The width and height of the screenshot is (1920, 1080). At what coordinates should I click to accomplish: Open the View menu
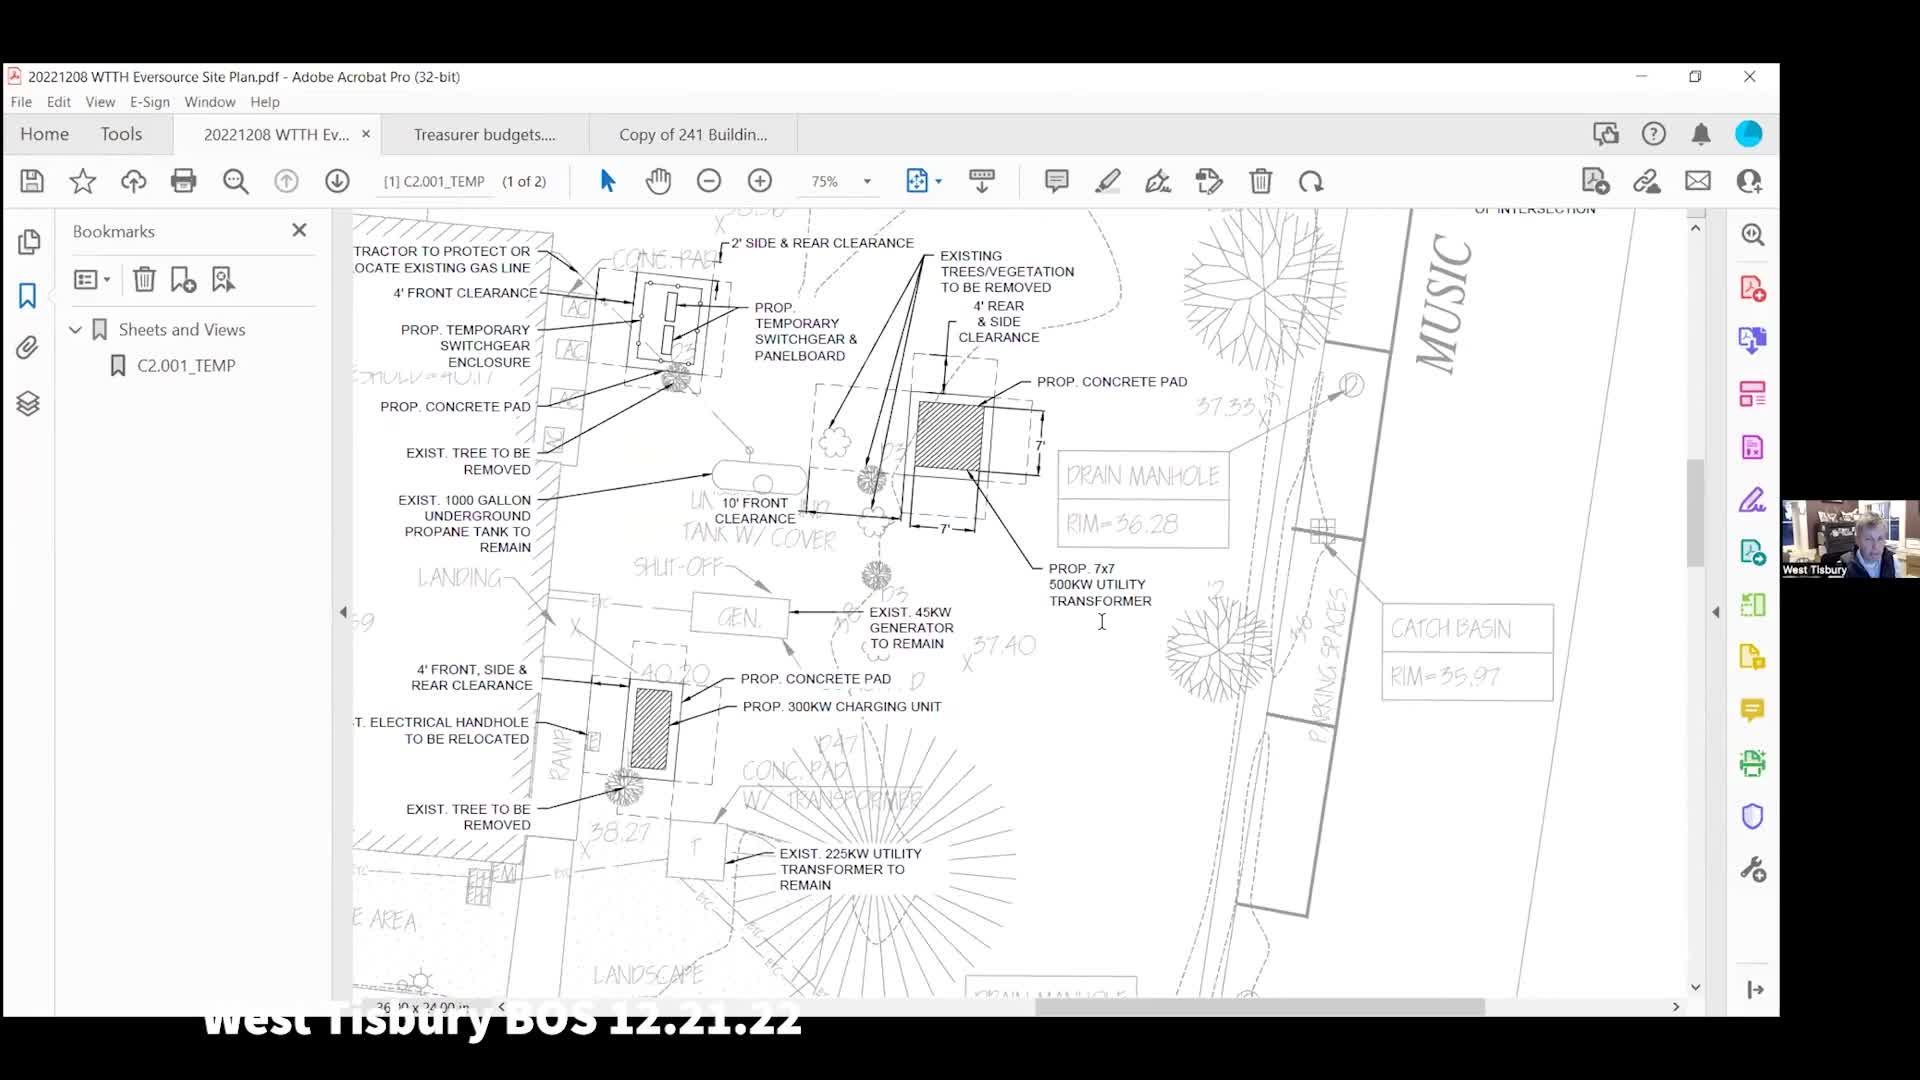click(x=100, y=102)
